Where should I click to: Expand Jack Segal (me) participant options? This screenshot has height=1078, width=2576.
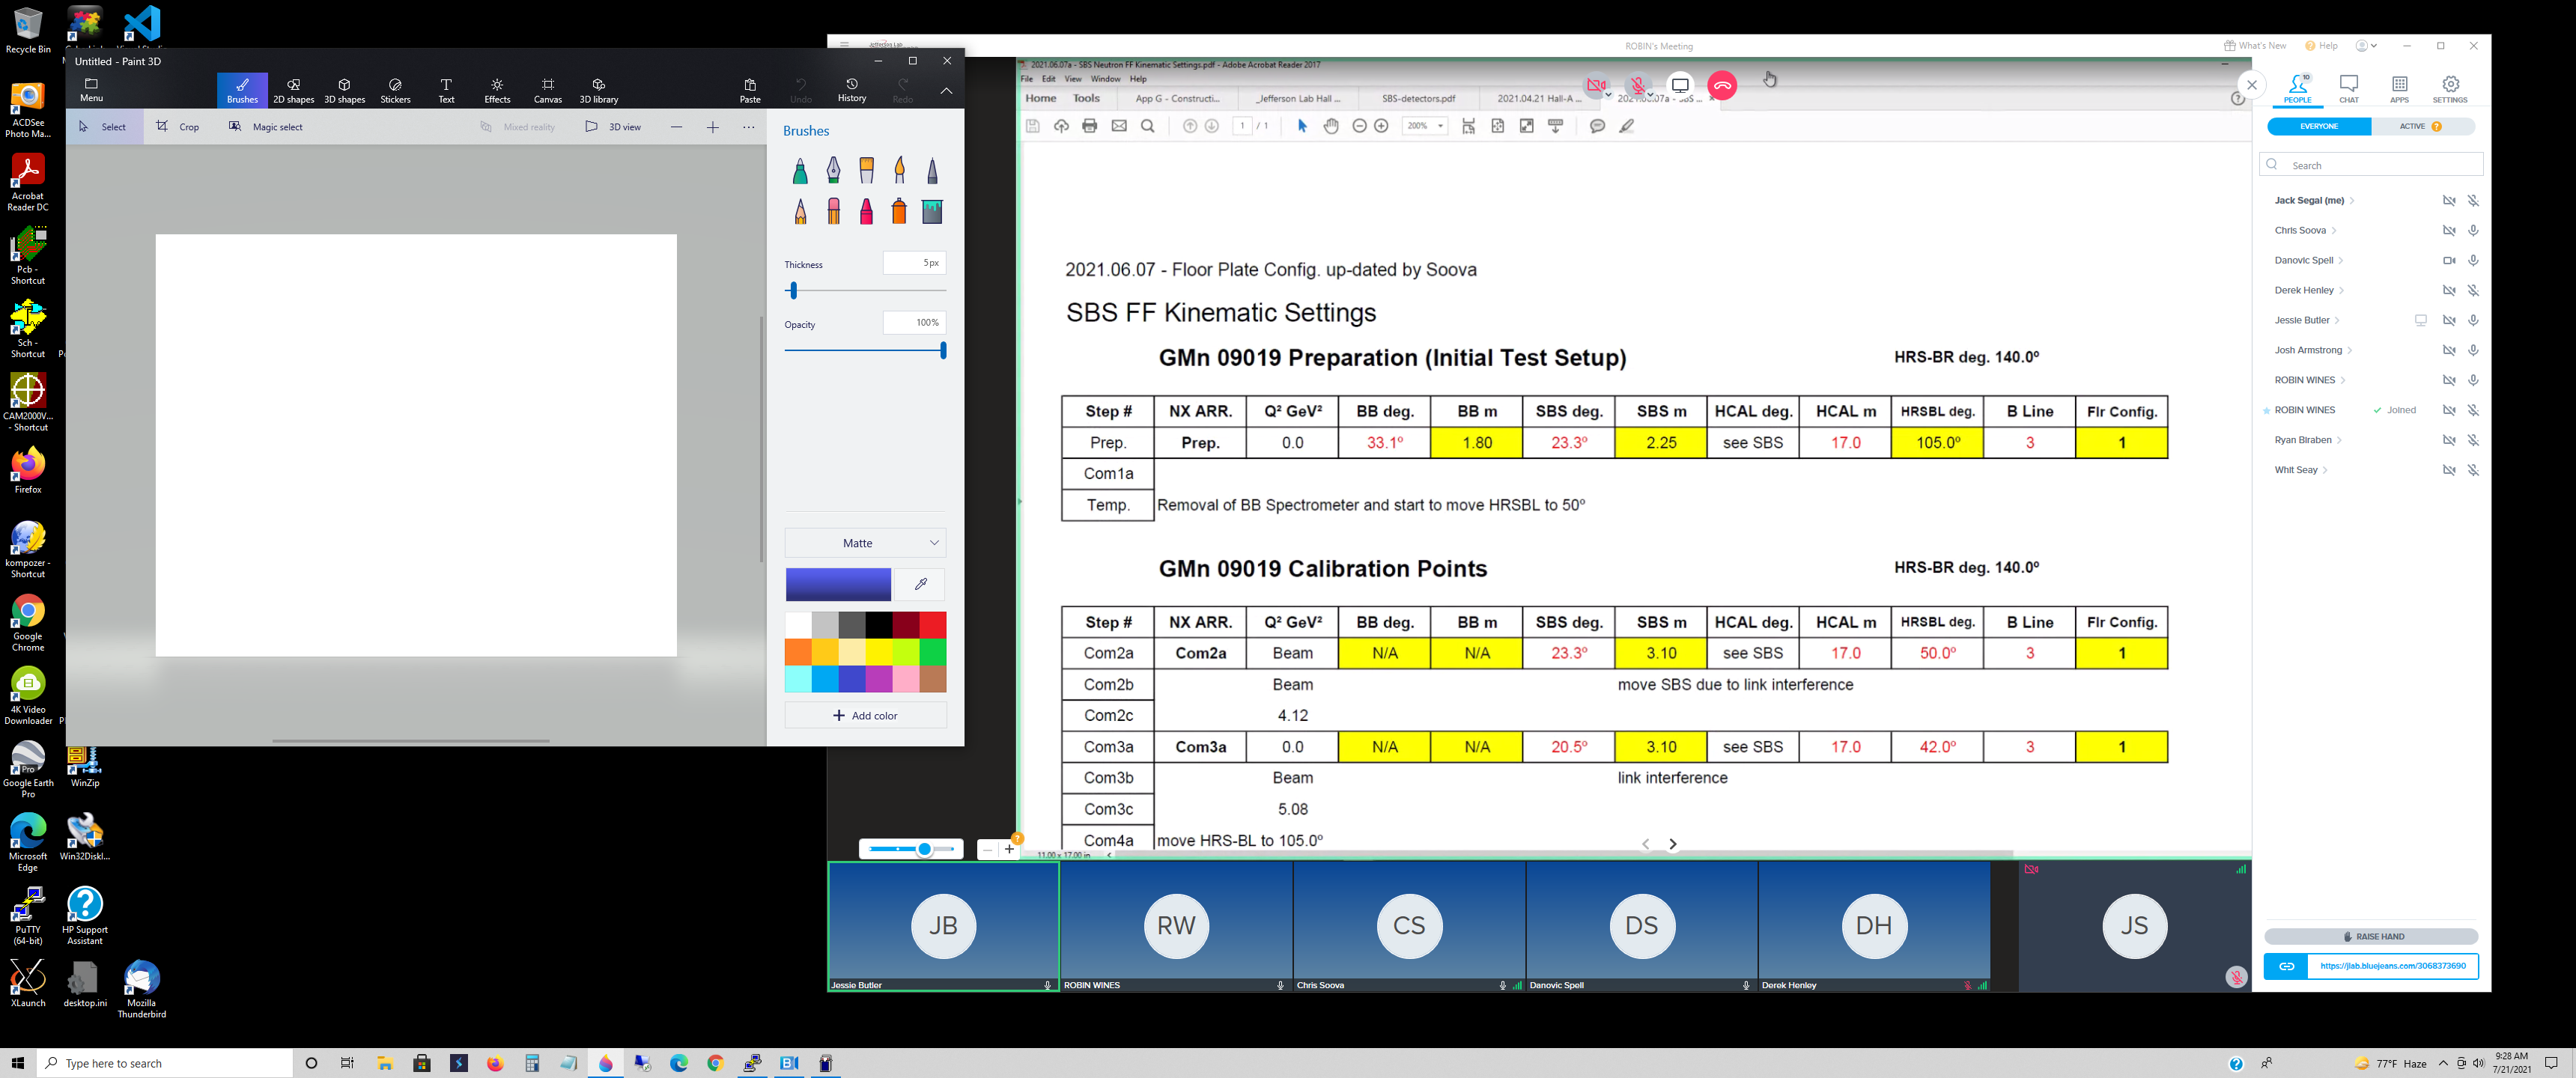pyautogui.click(x=2352, y=201)
